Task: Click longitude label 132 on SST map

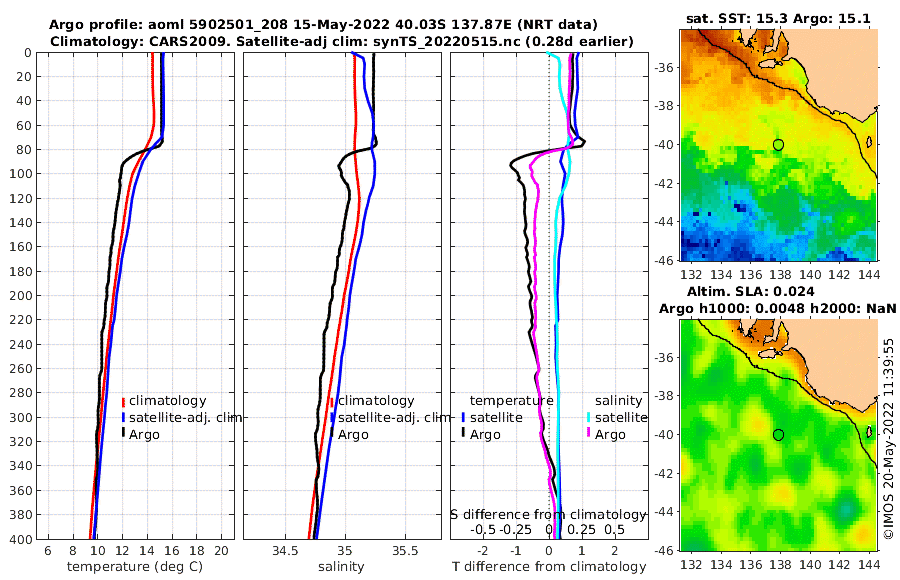Action: click(691, 274)
